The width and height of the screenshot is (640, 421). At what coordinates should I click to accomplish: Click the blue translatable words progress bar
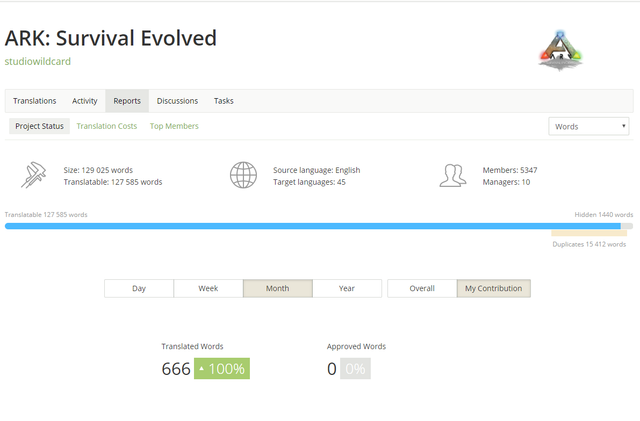point(313,226)
